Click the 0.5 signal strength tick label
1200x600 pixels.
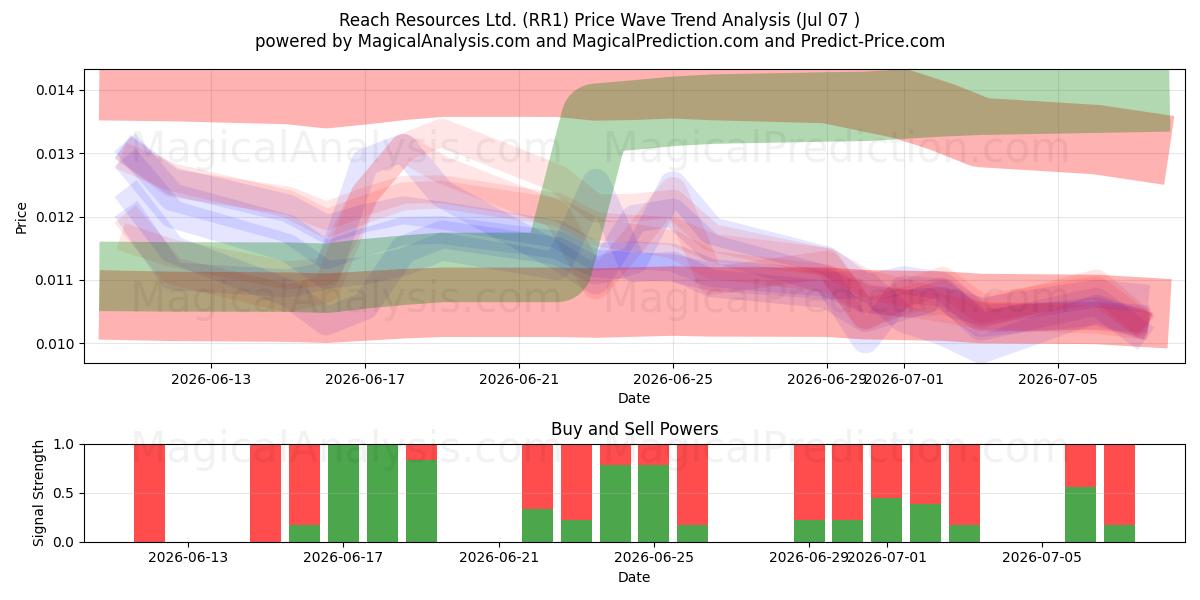64,493
